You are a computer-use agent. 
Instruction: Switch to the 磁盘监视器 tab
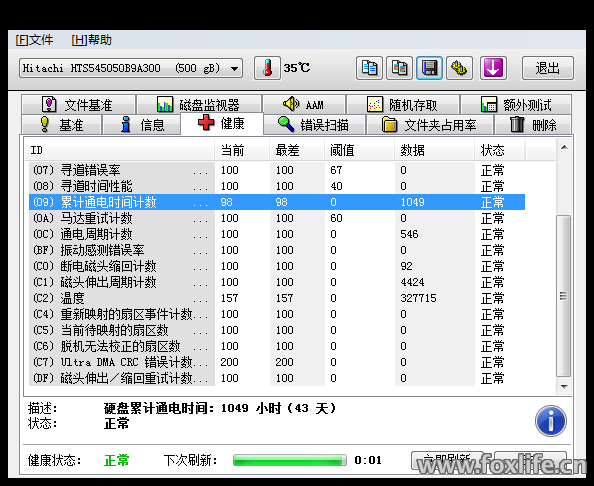[x=199, y=104]
